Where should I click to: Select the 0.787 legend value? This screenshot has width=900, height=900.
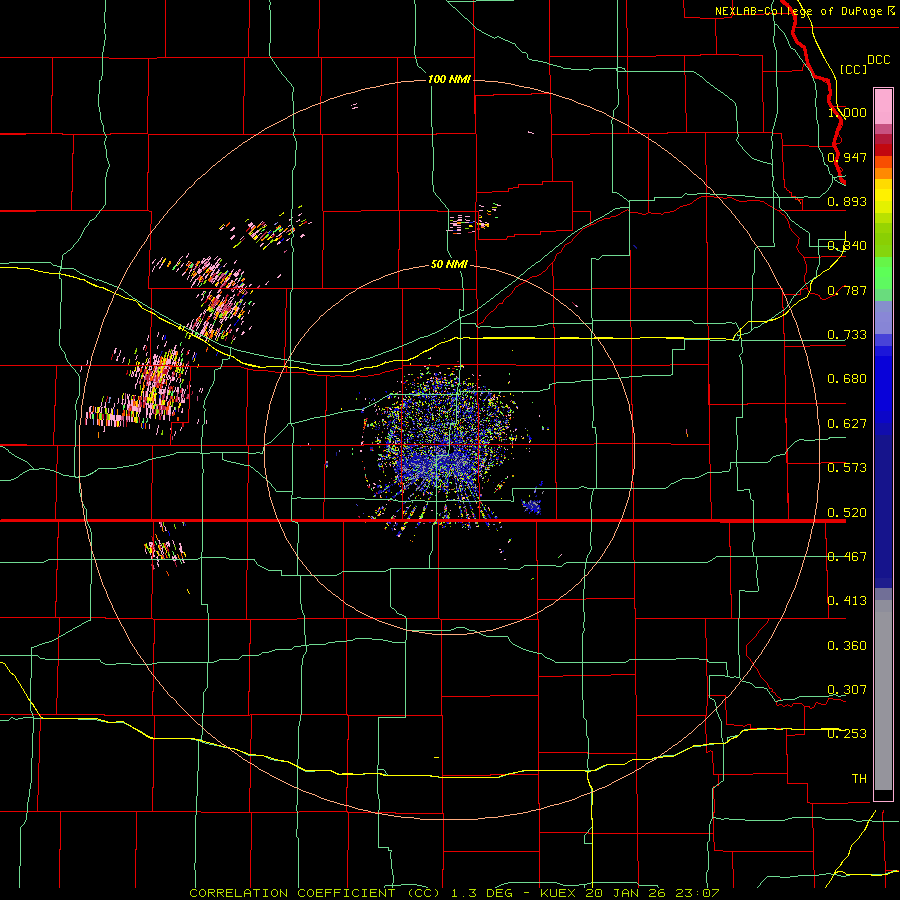[847, 290]
